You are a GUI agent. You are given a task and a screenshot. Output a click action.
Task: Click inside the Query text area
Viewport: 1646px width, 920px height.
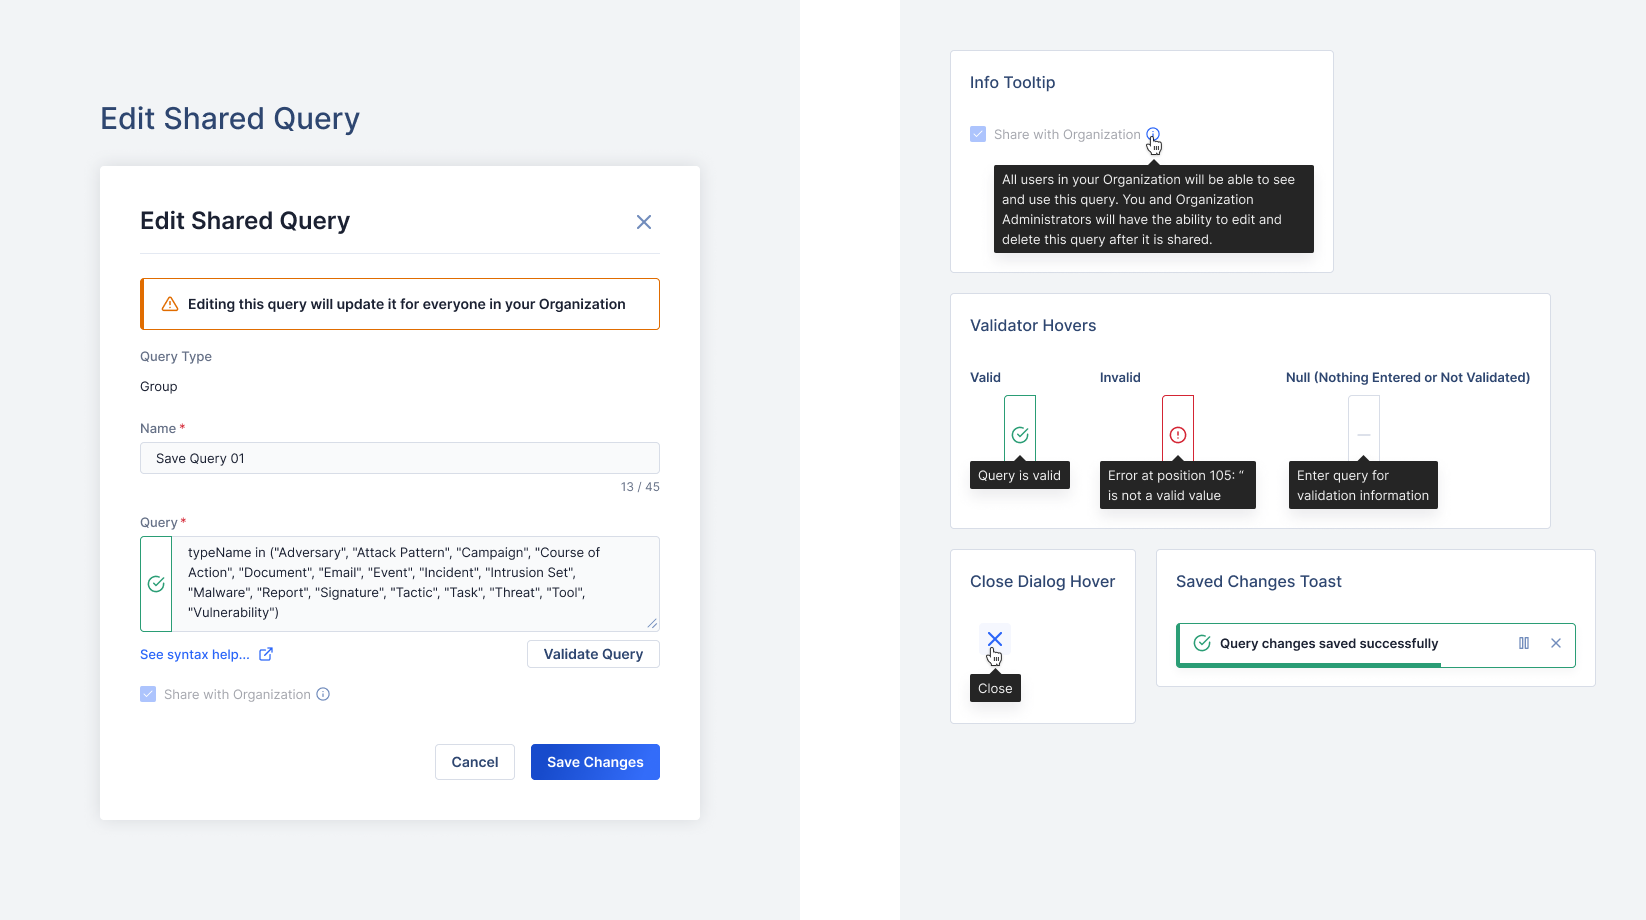(415, 583)
